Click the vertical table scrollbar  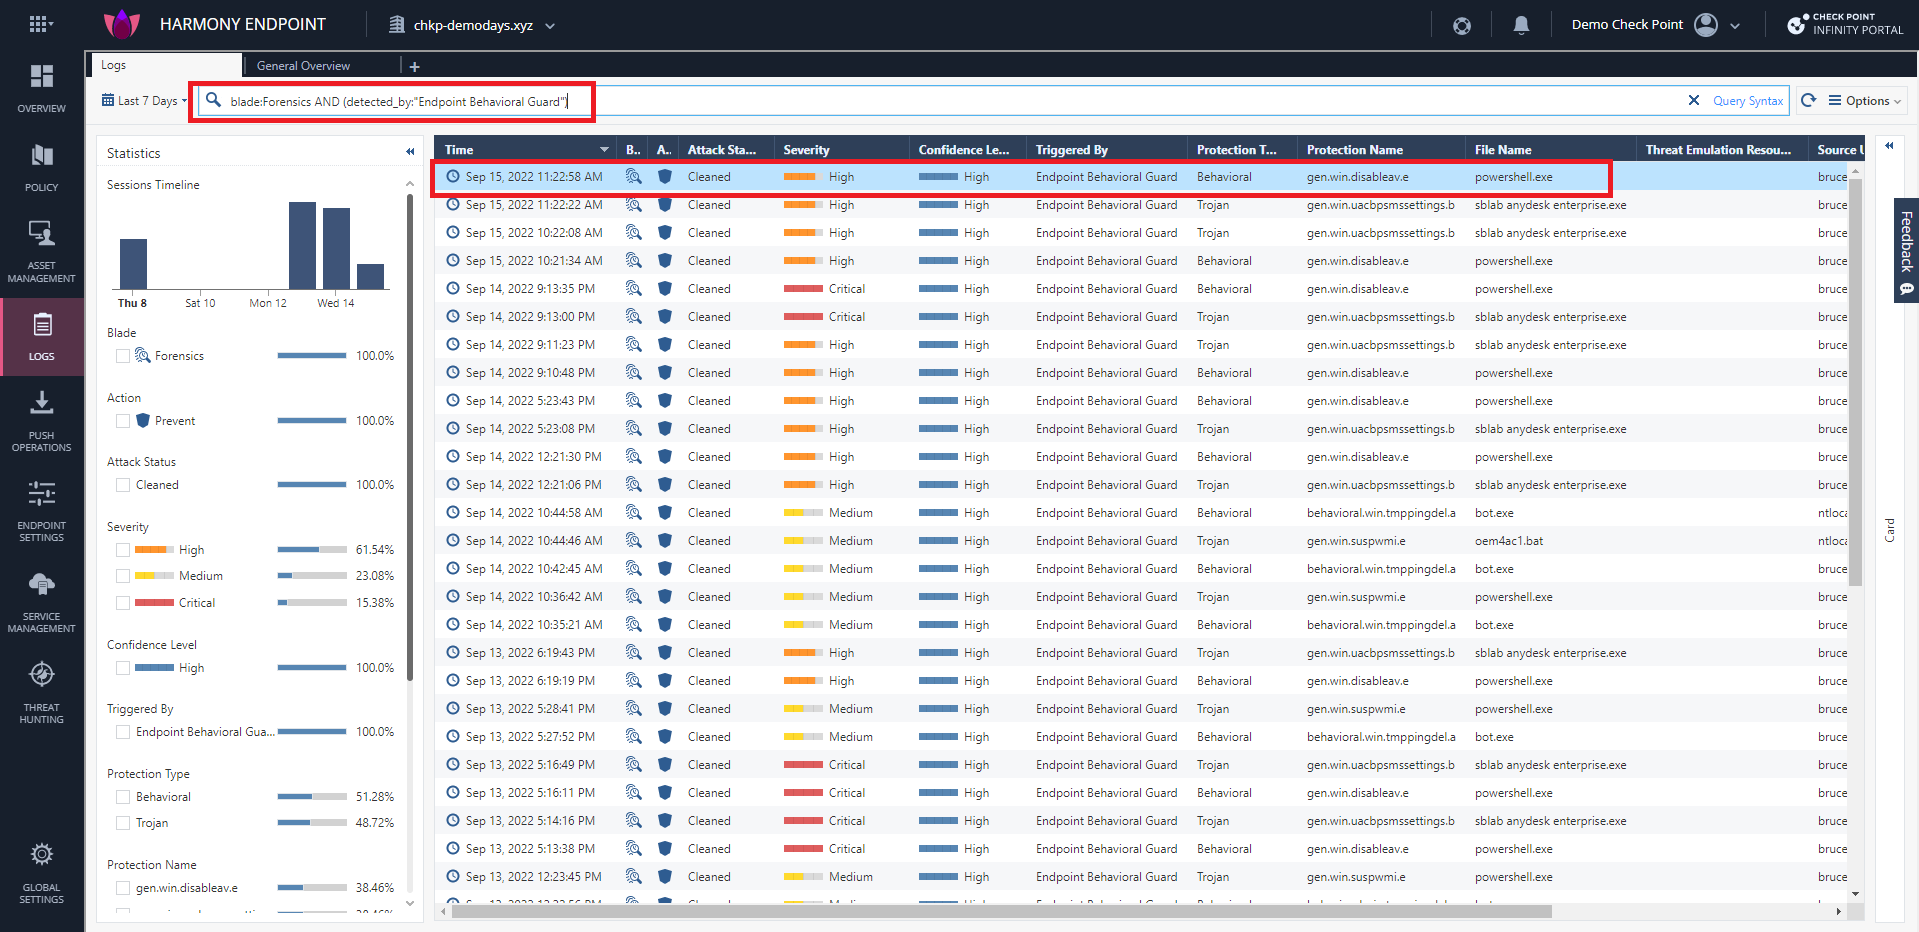coord(1856,381)
